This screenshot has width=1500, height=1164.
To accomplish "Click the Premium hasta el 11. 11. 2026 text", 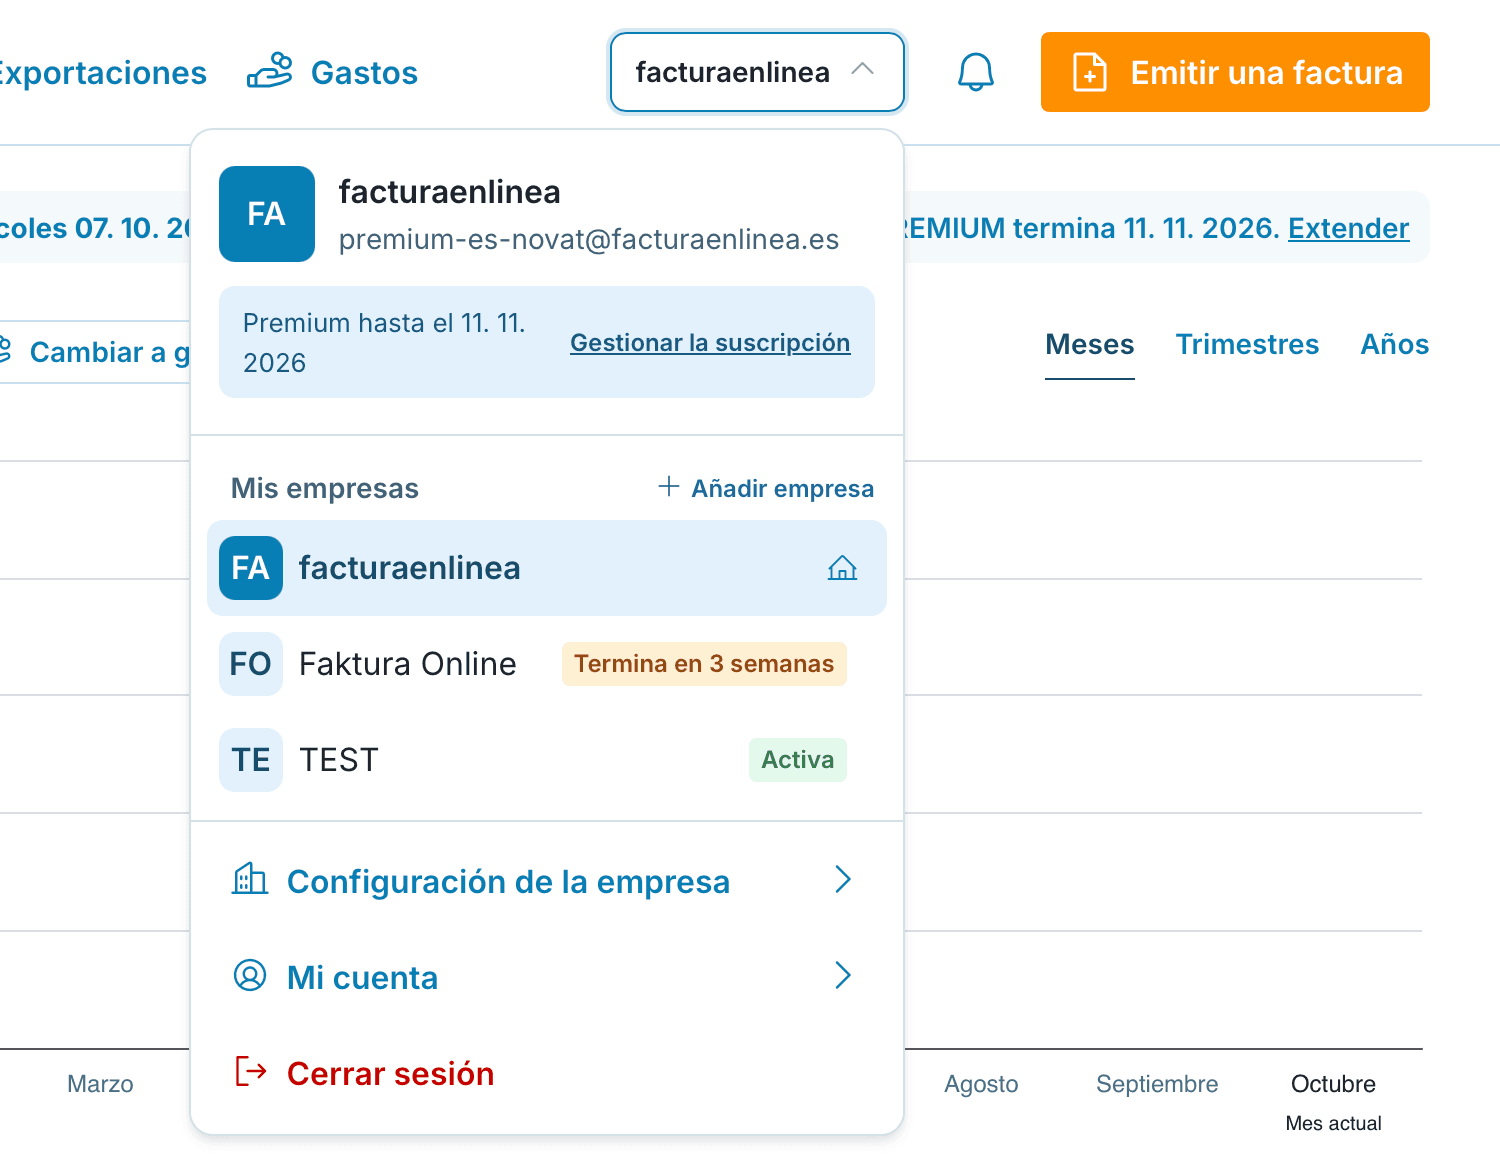I will coord(384,343).
